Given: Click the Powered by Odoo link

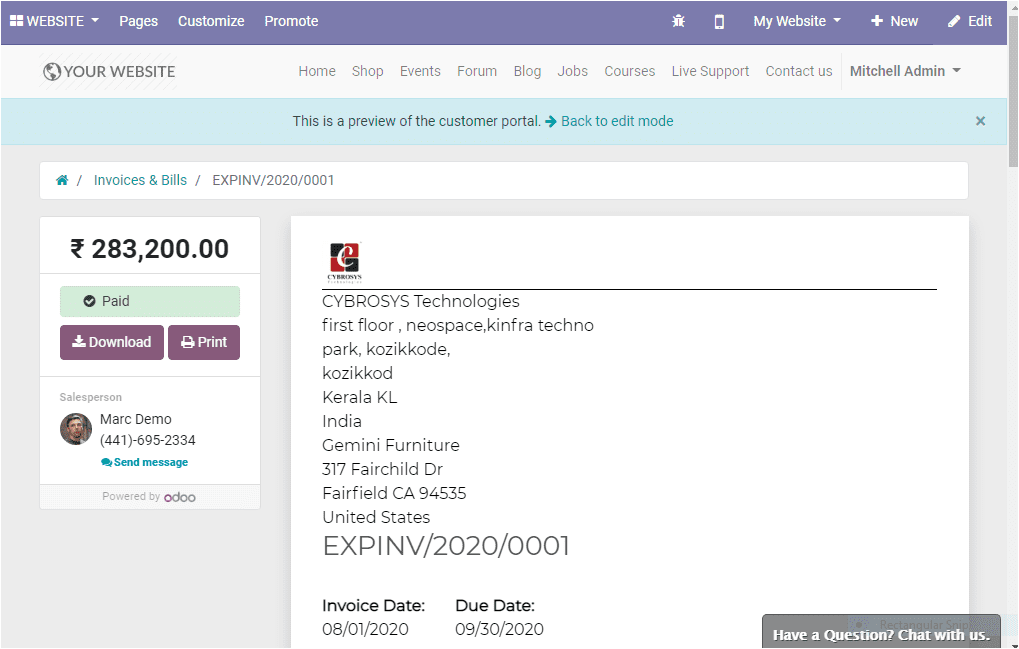Looking at the screenshot, I should 149,496.
